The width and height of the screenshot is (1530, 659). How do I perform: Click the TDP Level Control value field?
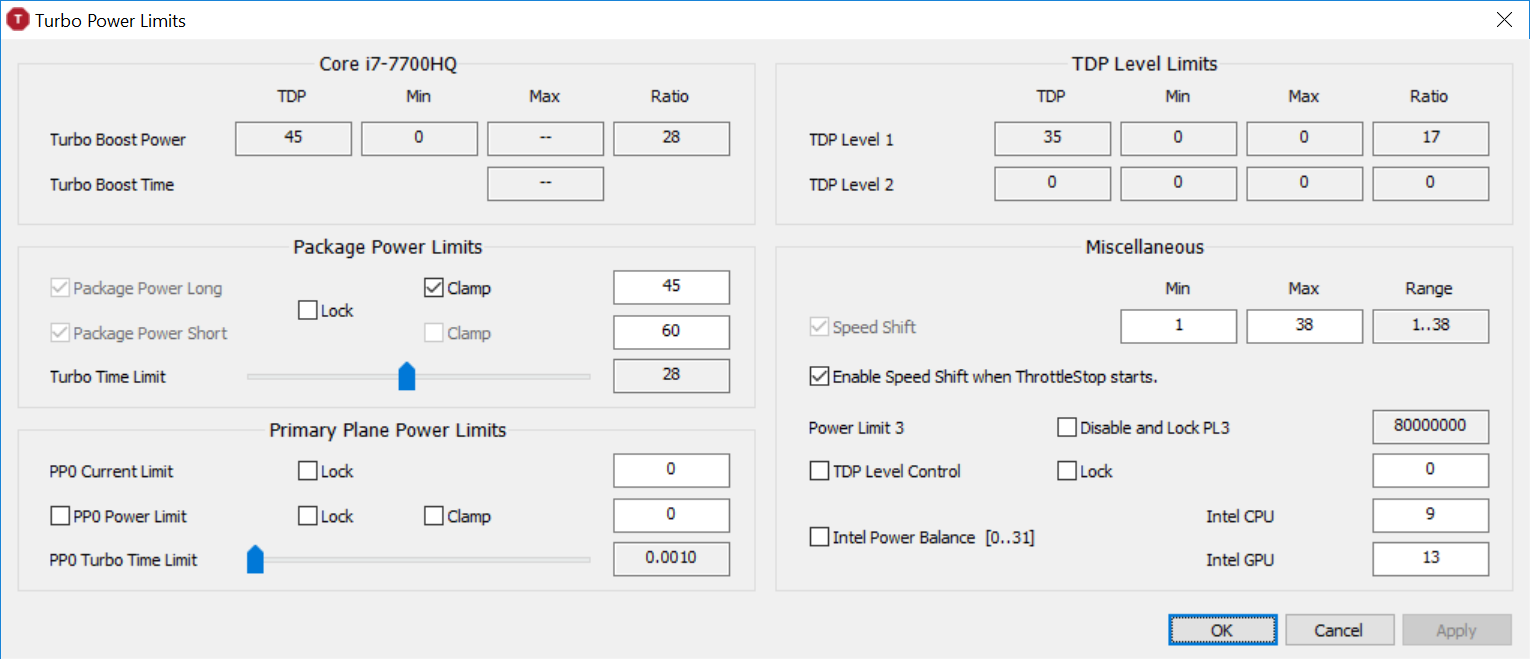(x=1430, y=470)
